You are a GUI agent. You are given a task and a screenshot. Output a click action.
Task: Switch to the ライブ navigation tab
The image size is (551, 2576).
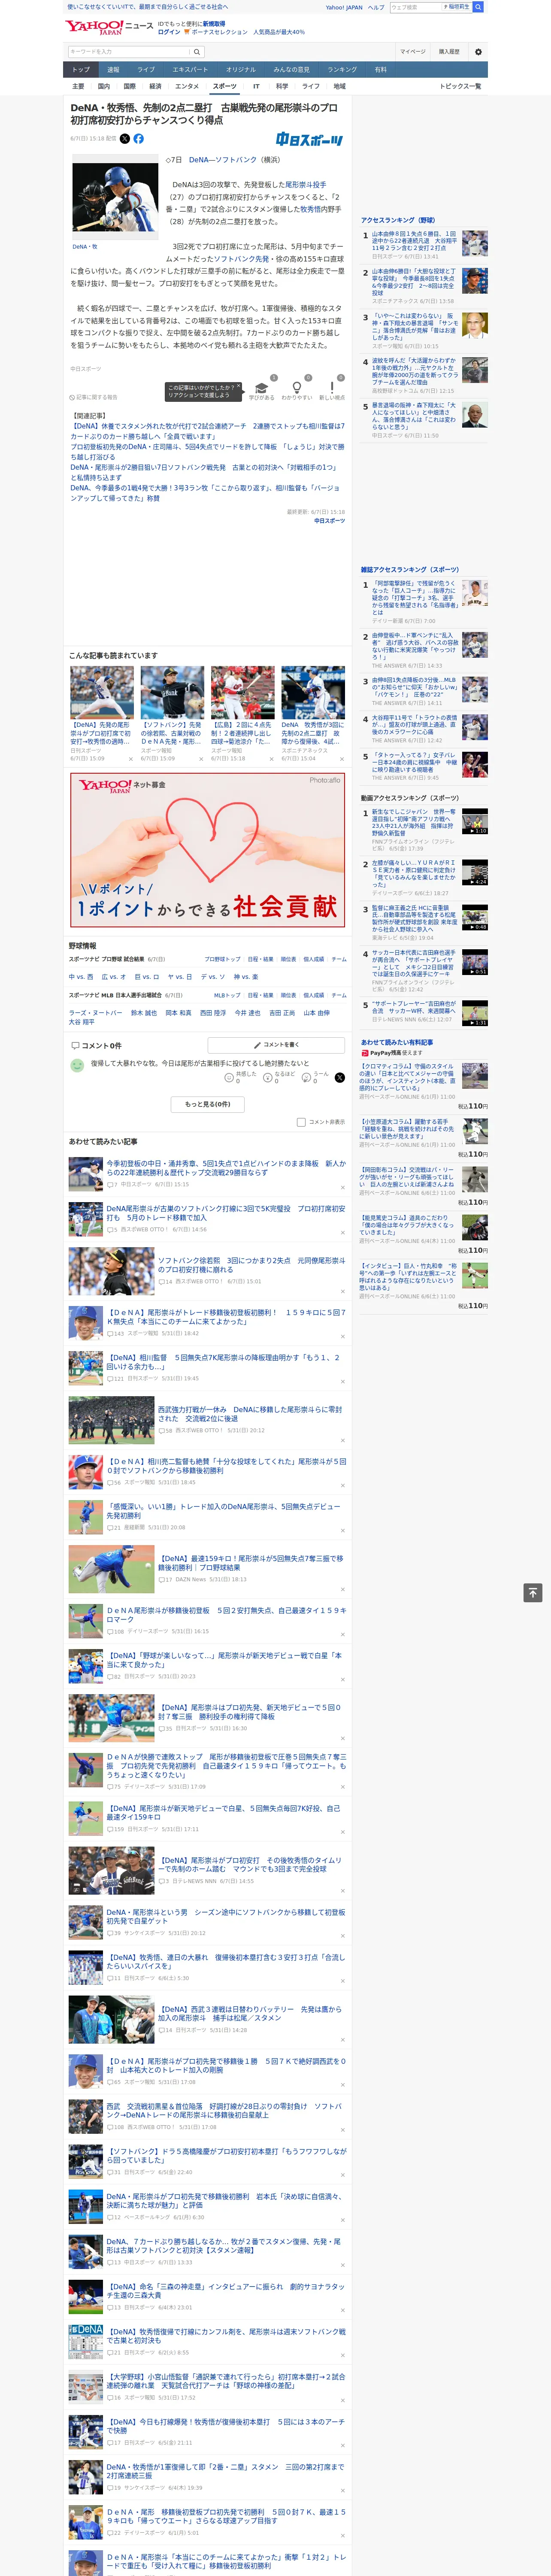coord(146,70)
